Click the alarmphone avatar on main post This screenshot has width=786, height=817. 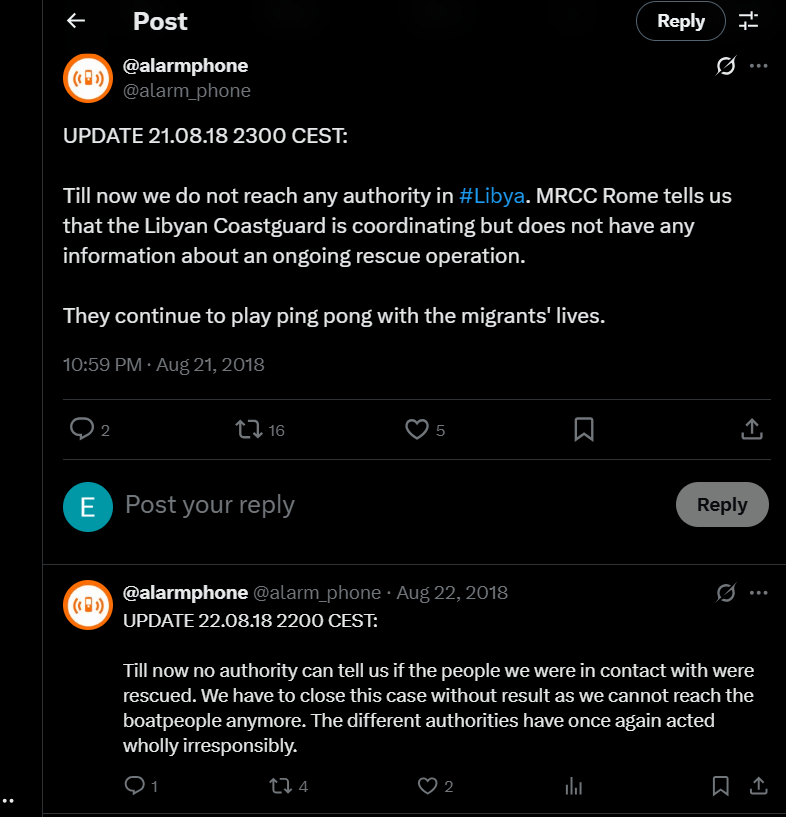tap(87, 78)
